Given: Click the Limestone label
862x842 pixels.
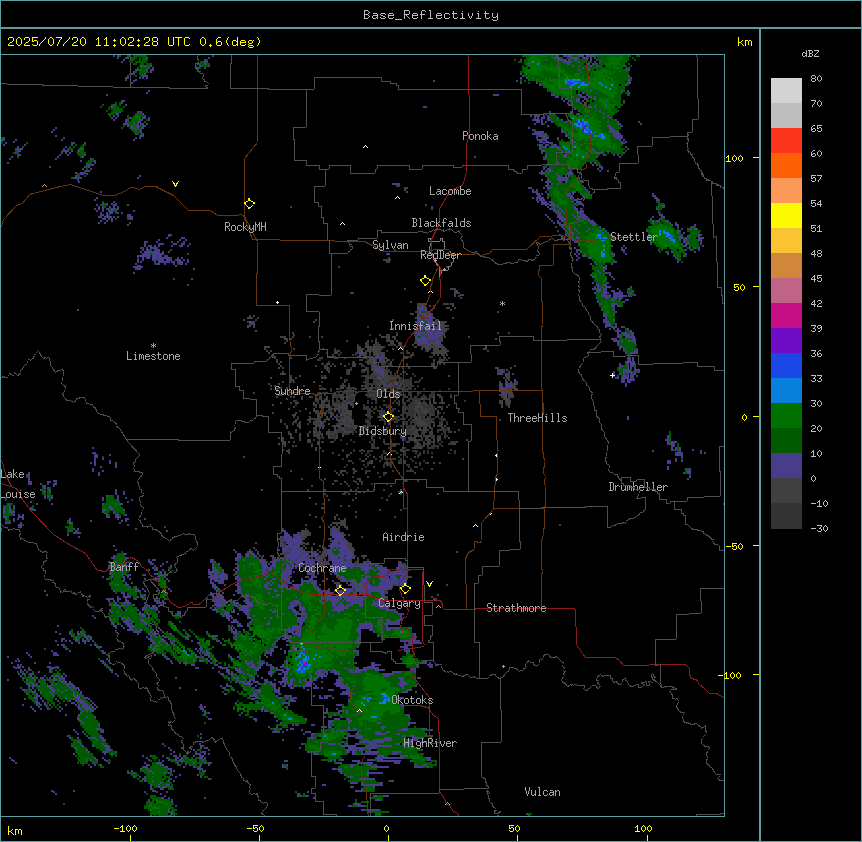Looking at the screenshot, I should [153, 356].
